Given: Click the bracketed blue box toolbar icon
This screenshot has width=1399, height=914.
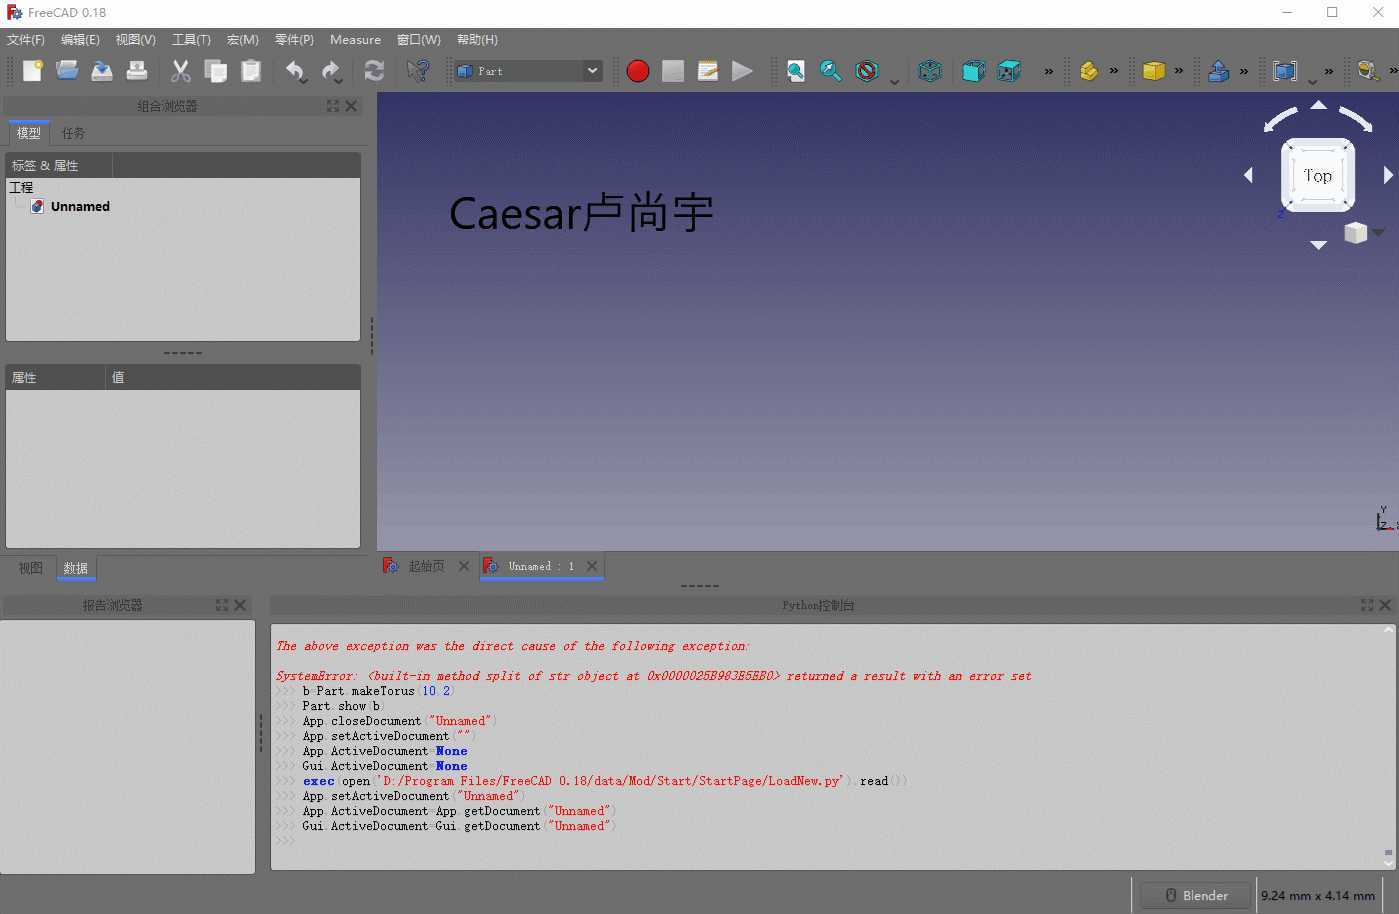Looking at the screenshot, I should tap(1285, 71).
